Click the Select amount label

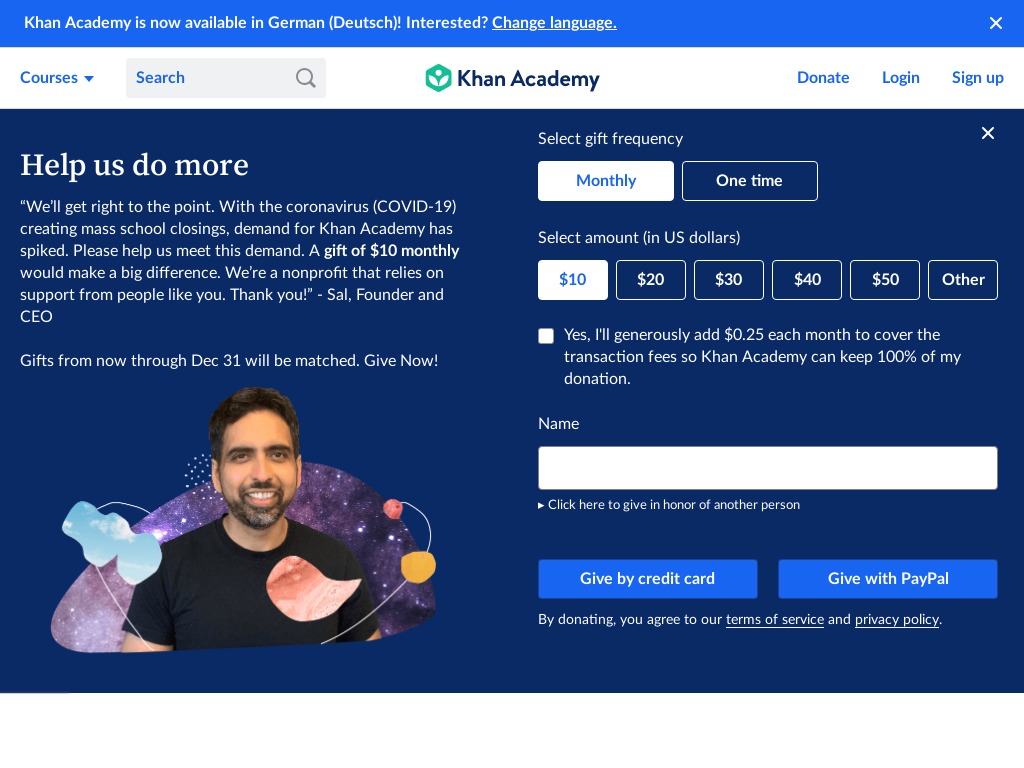coord(639,238)
